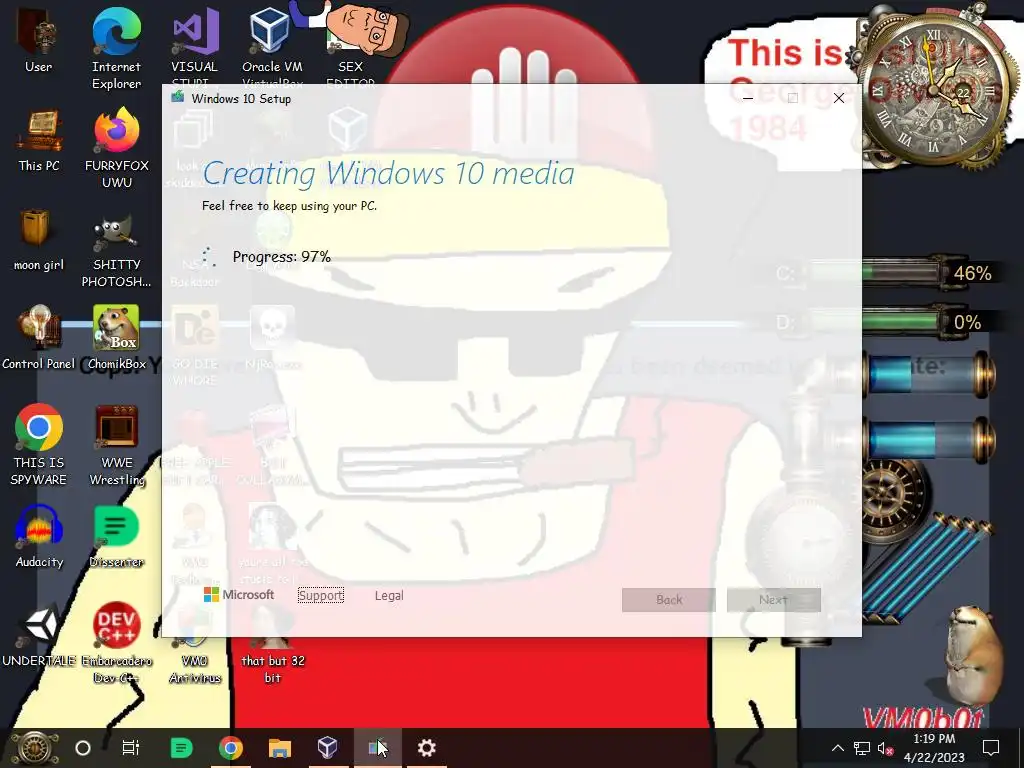Launch the SHITTY PHOTOSH... GIMP shortcut

point(116,251)
